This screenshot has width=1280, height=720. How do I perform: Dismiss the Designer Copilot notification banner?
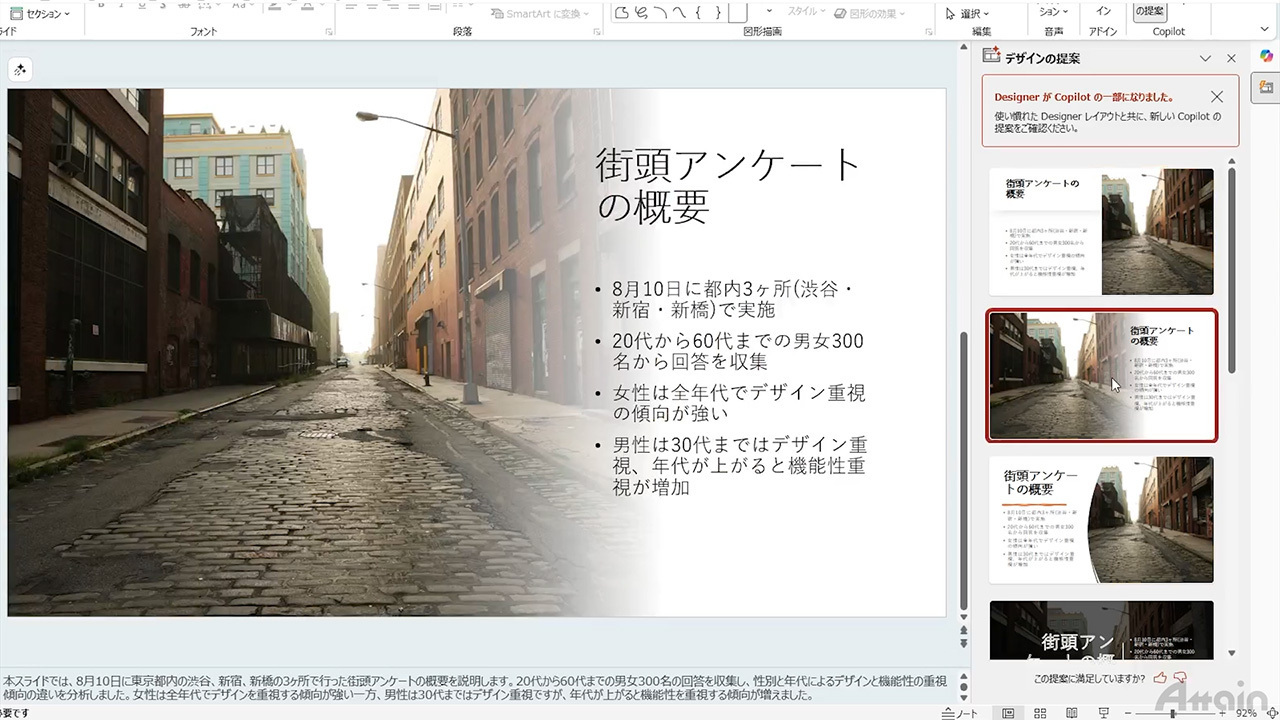[1216, 97]
